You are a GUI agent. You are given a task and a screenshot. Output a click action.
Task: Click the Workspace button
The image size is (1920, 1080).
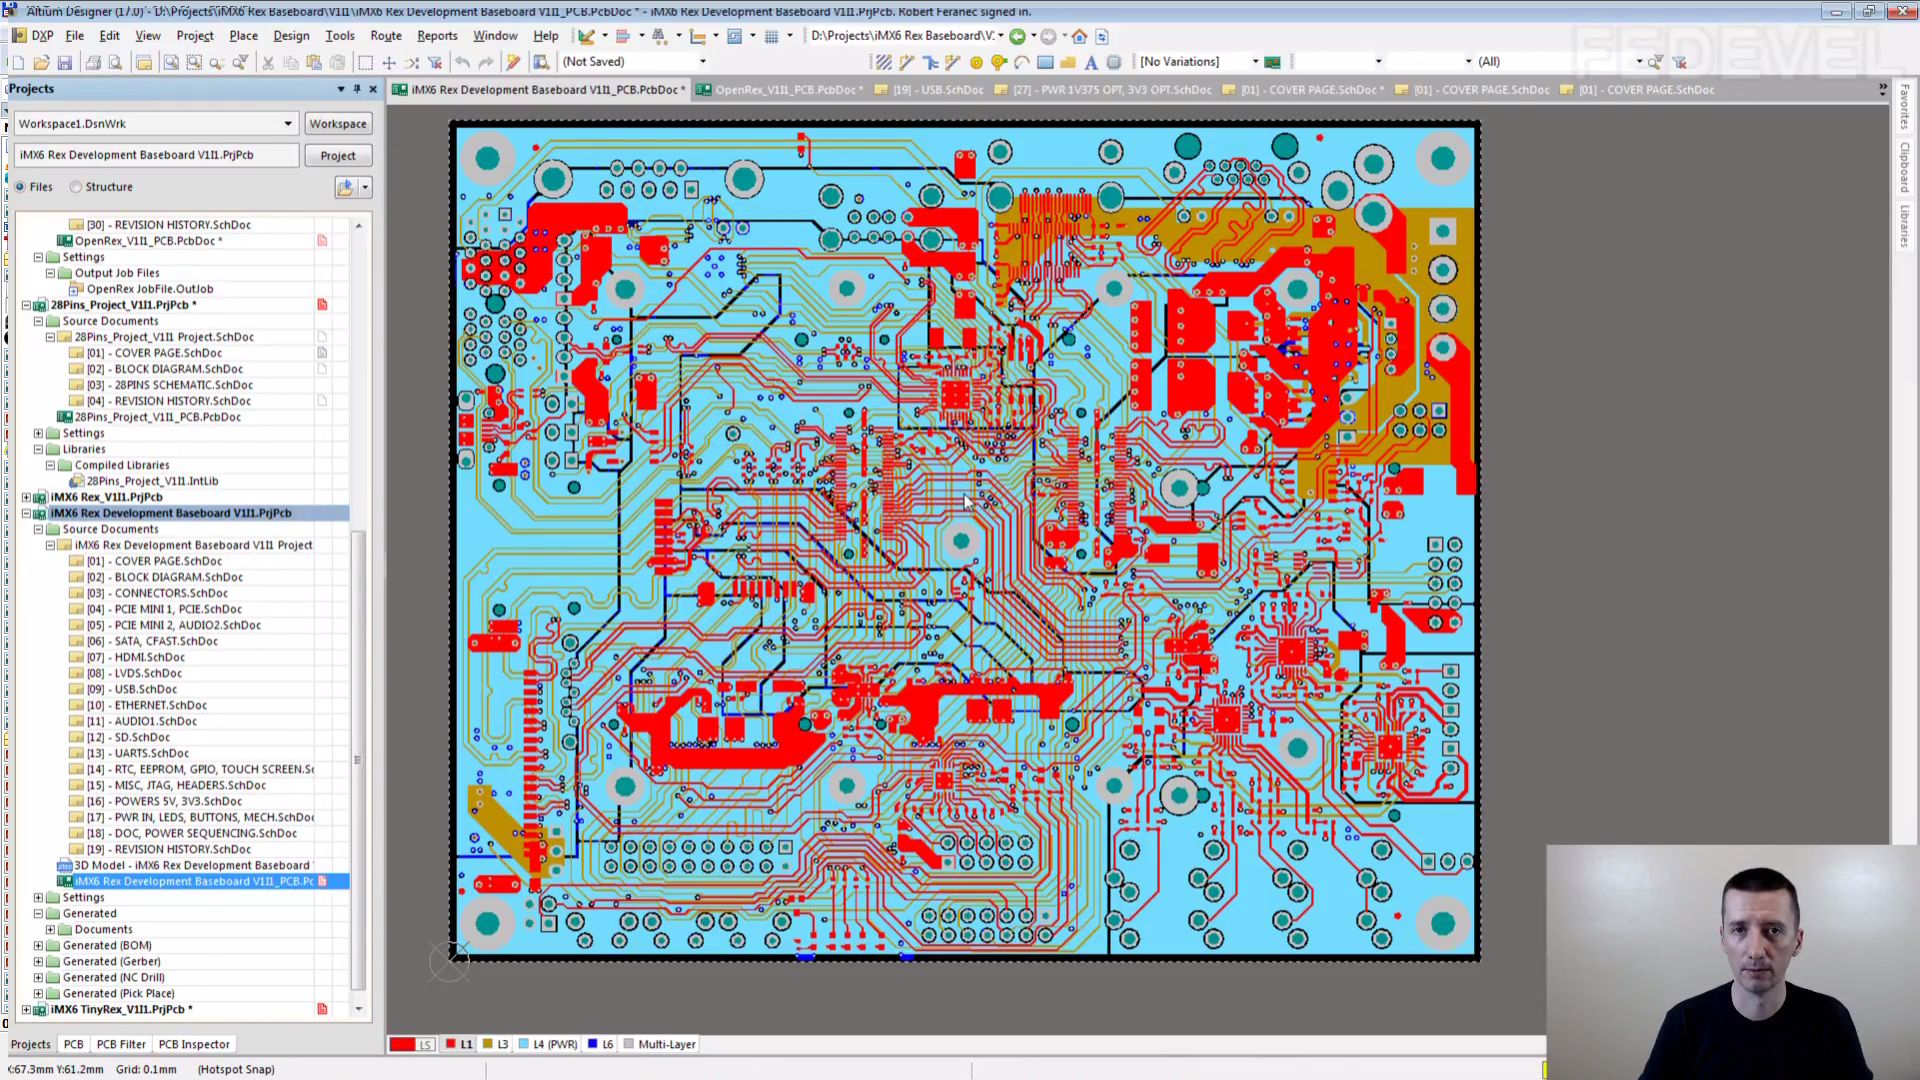[337, 124]
